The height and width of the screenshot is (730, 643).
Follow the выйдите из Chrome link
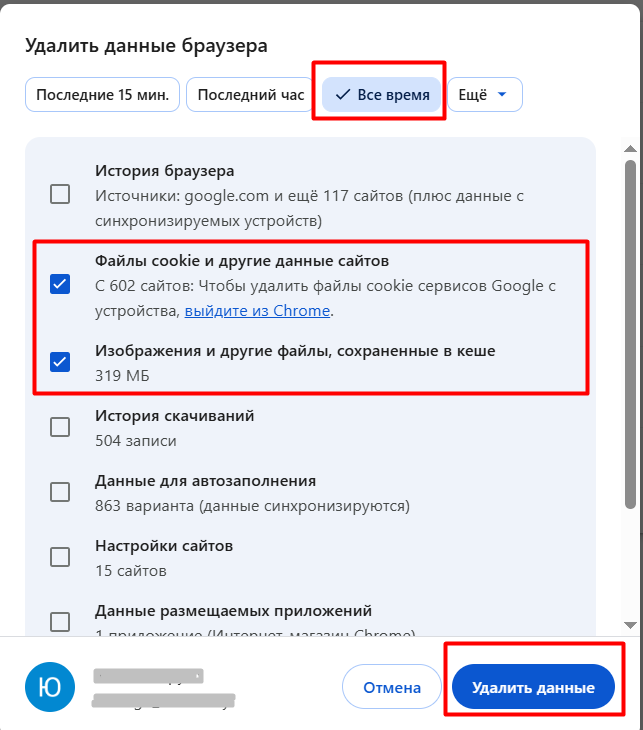(x=257, y=311)
